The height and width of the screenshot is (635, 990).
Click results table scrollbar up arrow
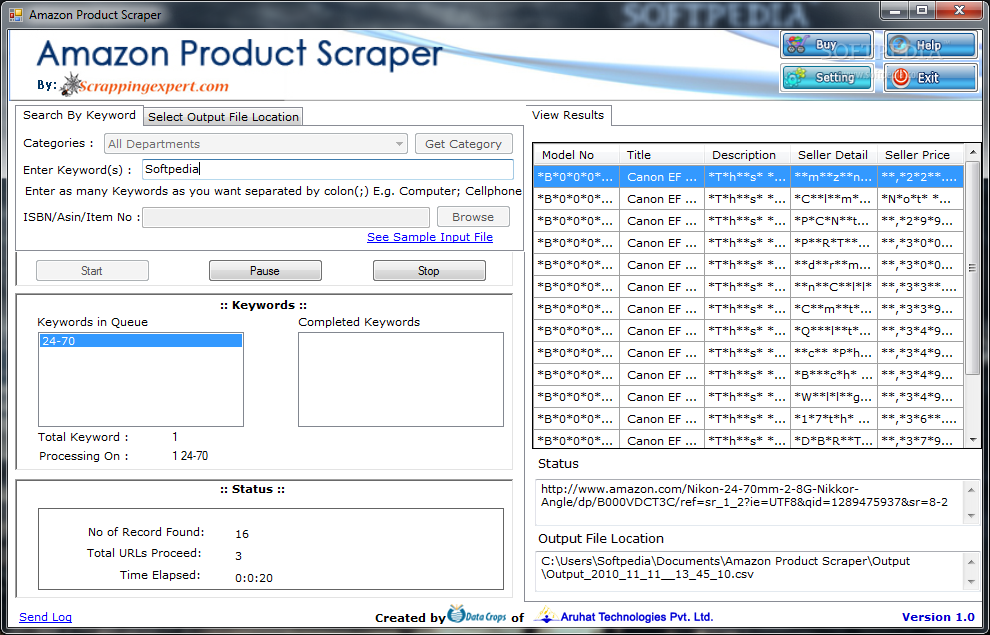click(x=972, y=152)
